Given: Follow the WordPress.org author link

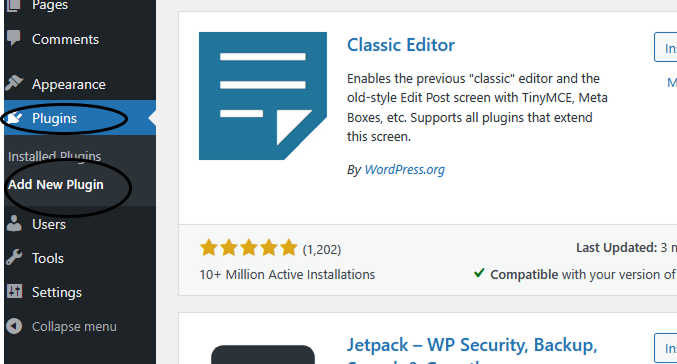Looking at the screenshot, I should tap(404, 169).
